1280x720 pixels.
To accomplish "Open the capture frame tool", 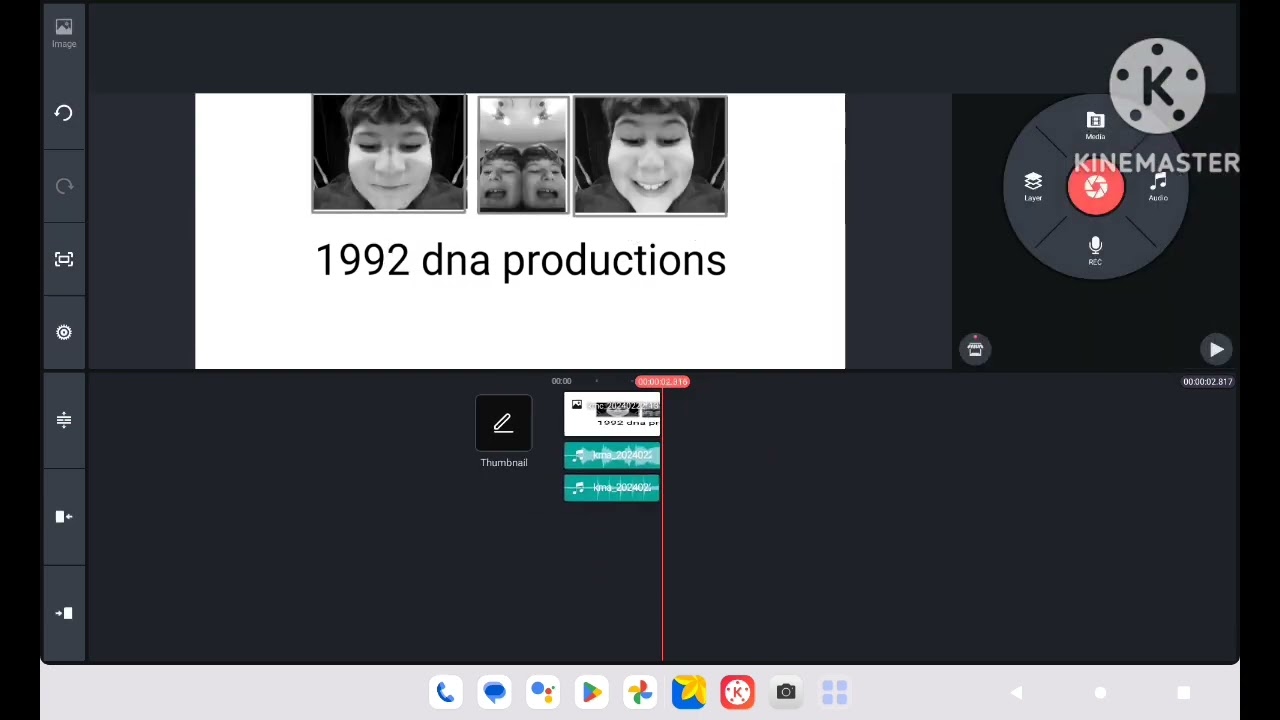I will 64,259.
